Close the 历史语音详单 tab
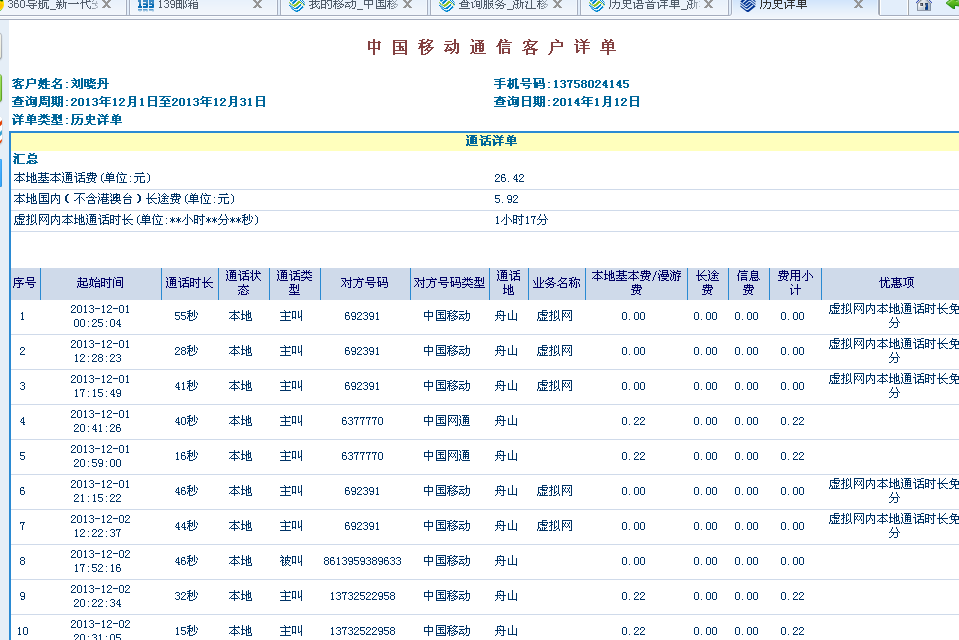 708,5
